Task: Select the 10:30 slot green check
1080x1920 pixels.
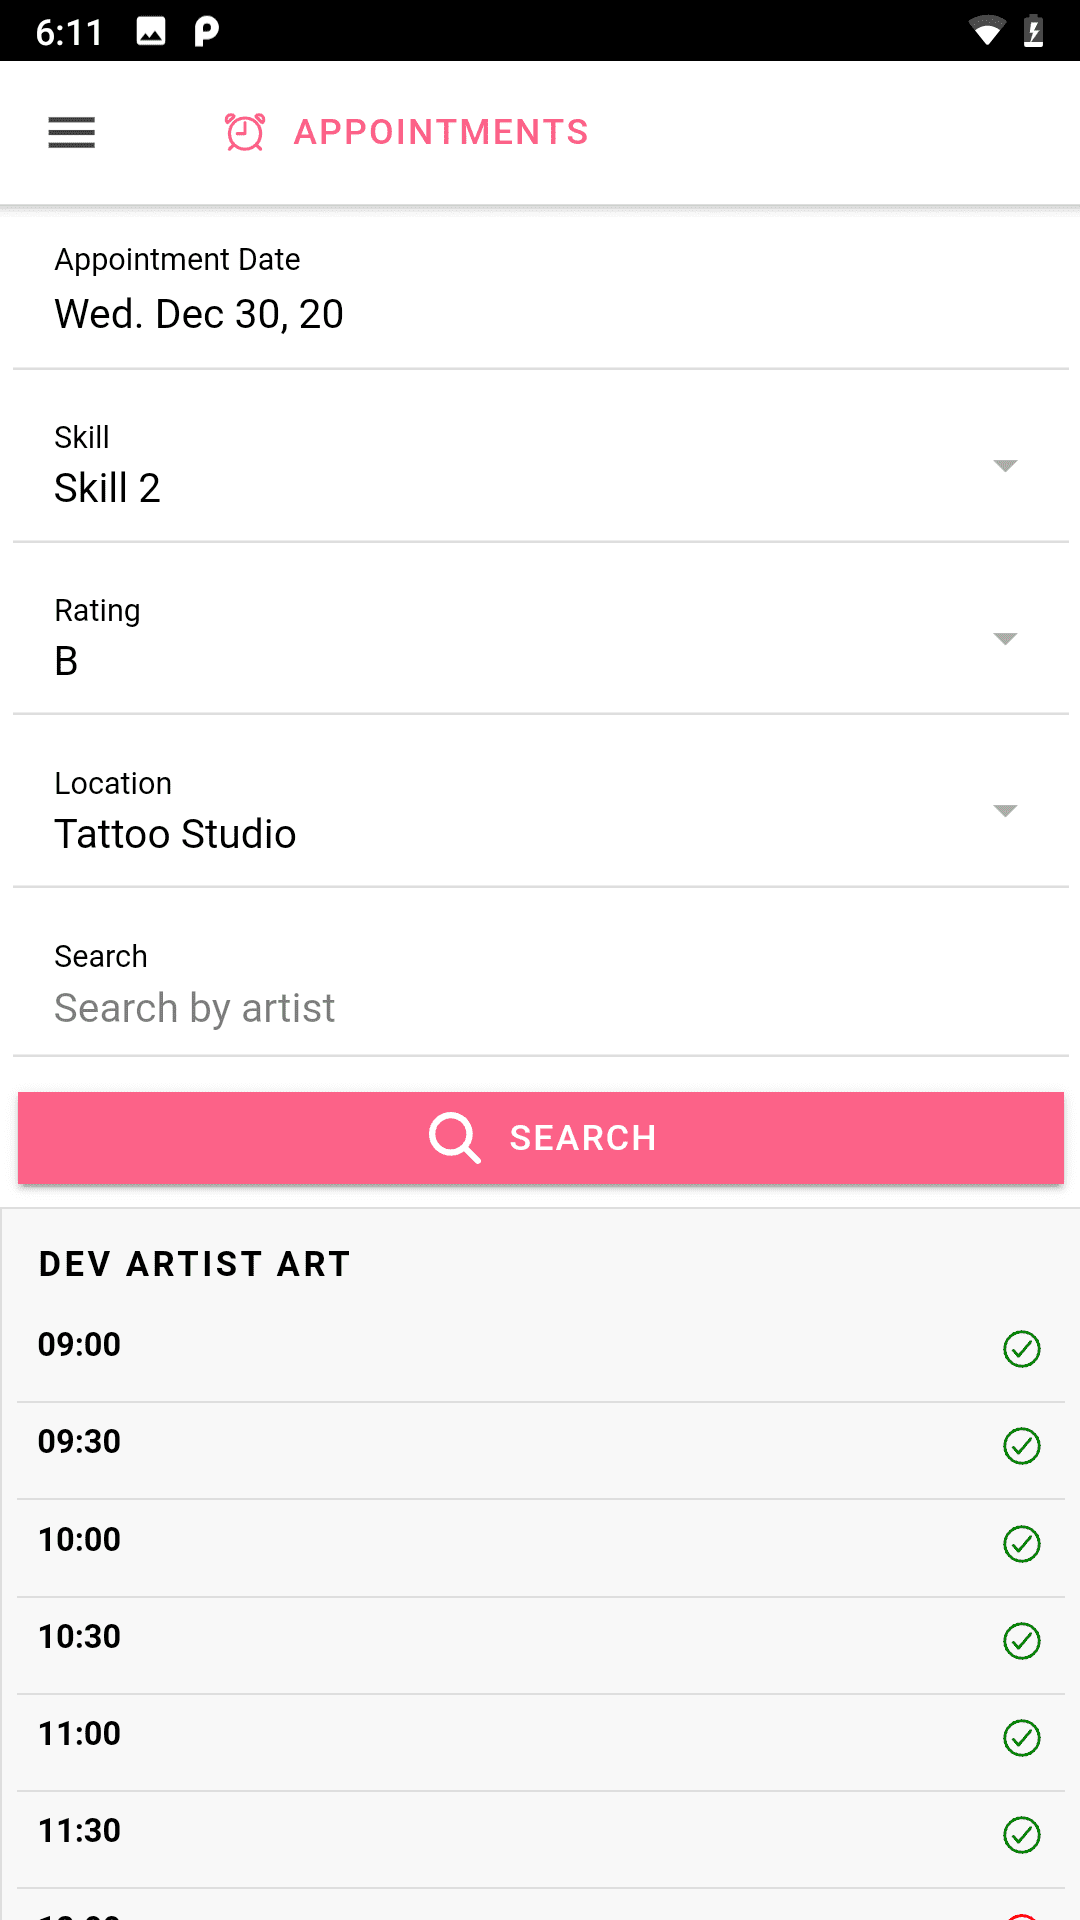Action: tap(1021, 1641)
